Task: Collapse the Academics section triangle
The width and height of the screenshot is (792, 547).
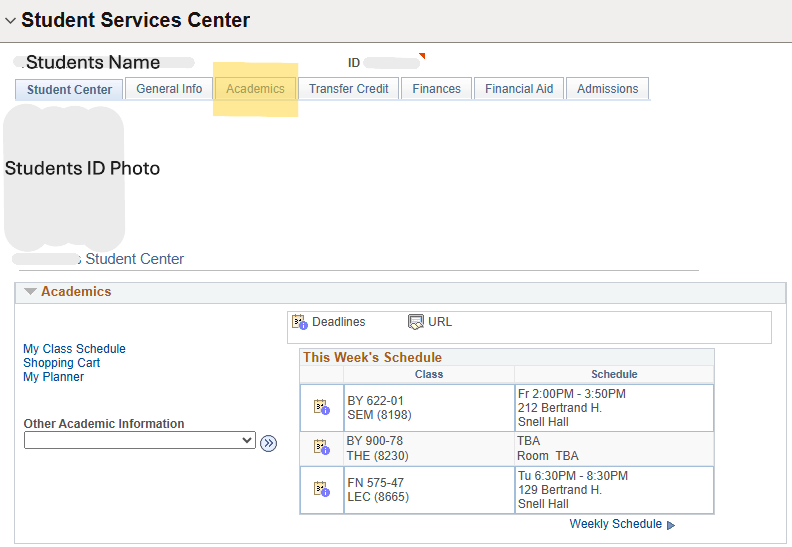Action: [x=30, y=292]
